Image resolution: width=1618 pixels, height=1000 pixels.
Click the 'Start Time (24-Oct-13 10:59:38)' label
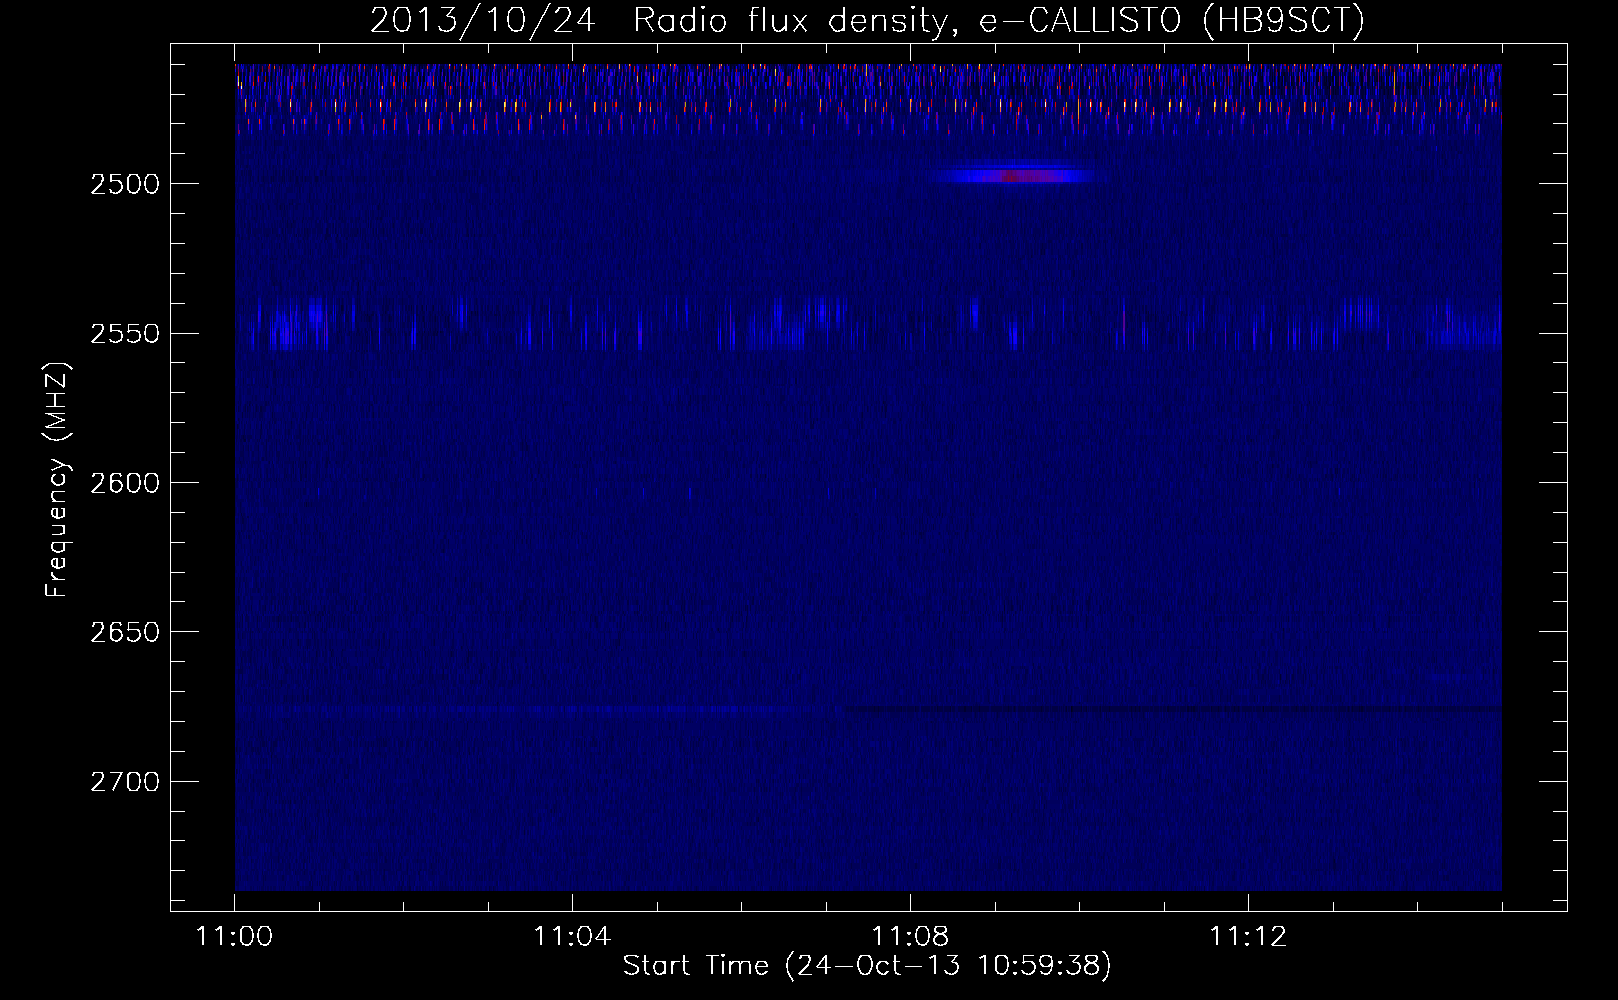click(x=867, y=966)
